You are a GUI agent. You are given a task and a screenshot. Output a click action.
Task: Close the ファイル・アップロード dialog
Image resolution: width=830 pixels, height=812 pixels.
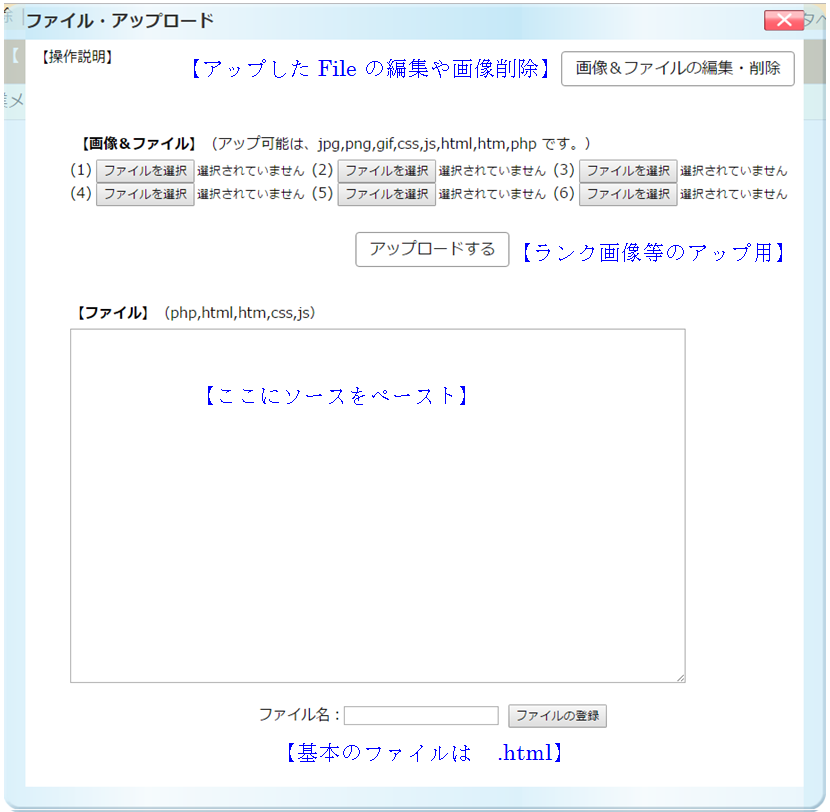tap(783, 20)
